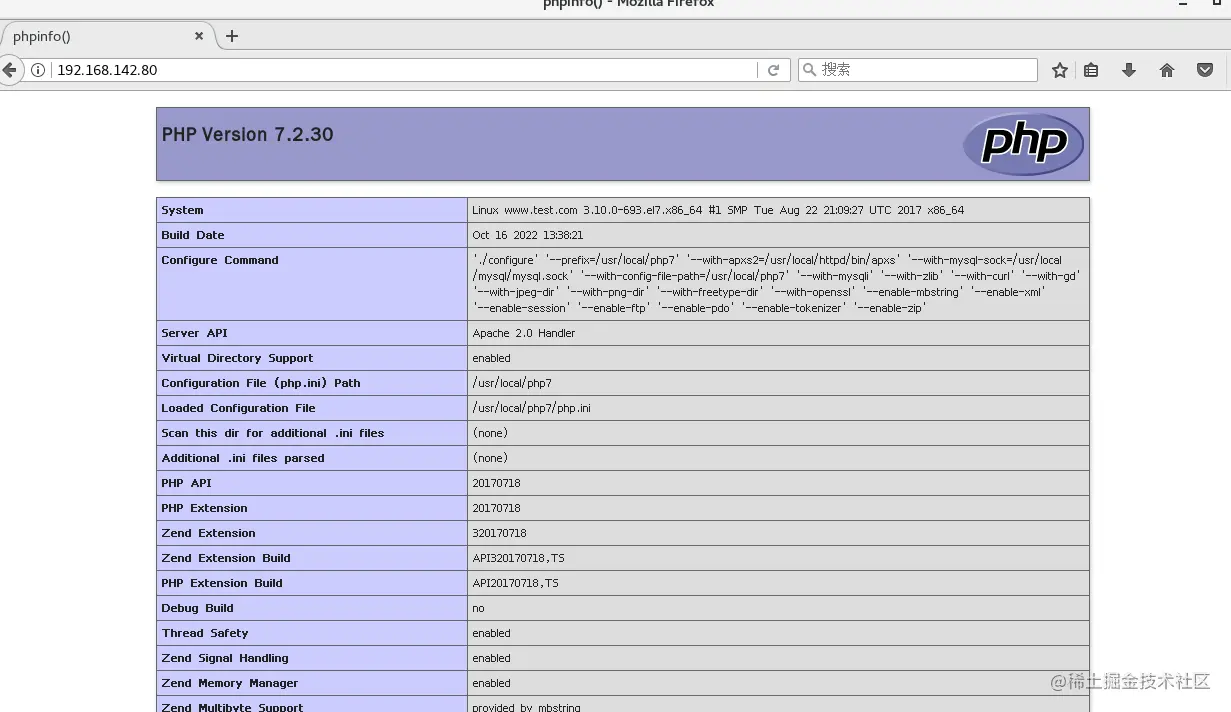Click the '/usr/local/php7' path value
This screenshot has width=1231, height=712.
(x=512, y=383)
